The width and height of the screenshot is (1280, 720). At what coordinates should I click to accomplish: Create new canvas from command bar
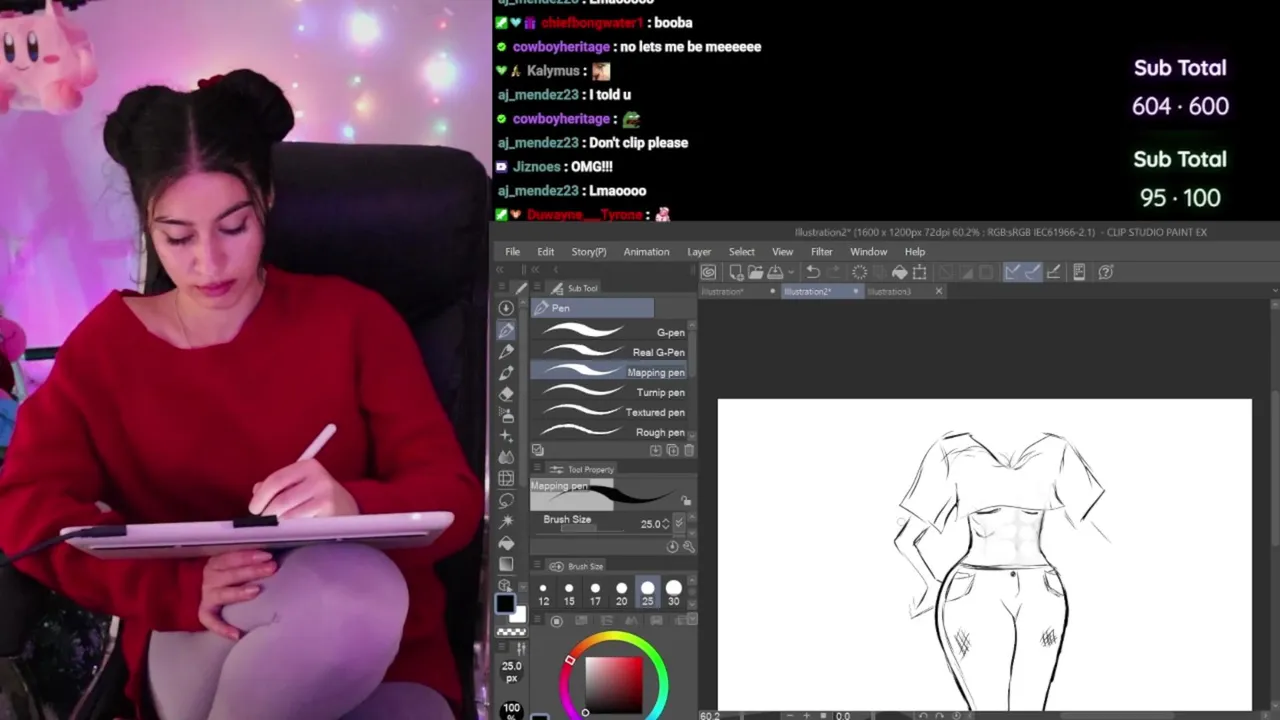[x=736, y=272]
